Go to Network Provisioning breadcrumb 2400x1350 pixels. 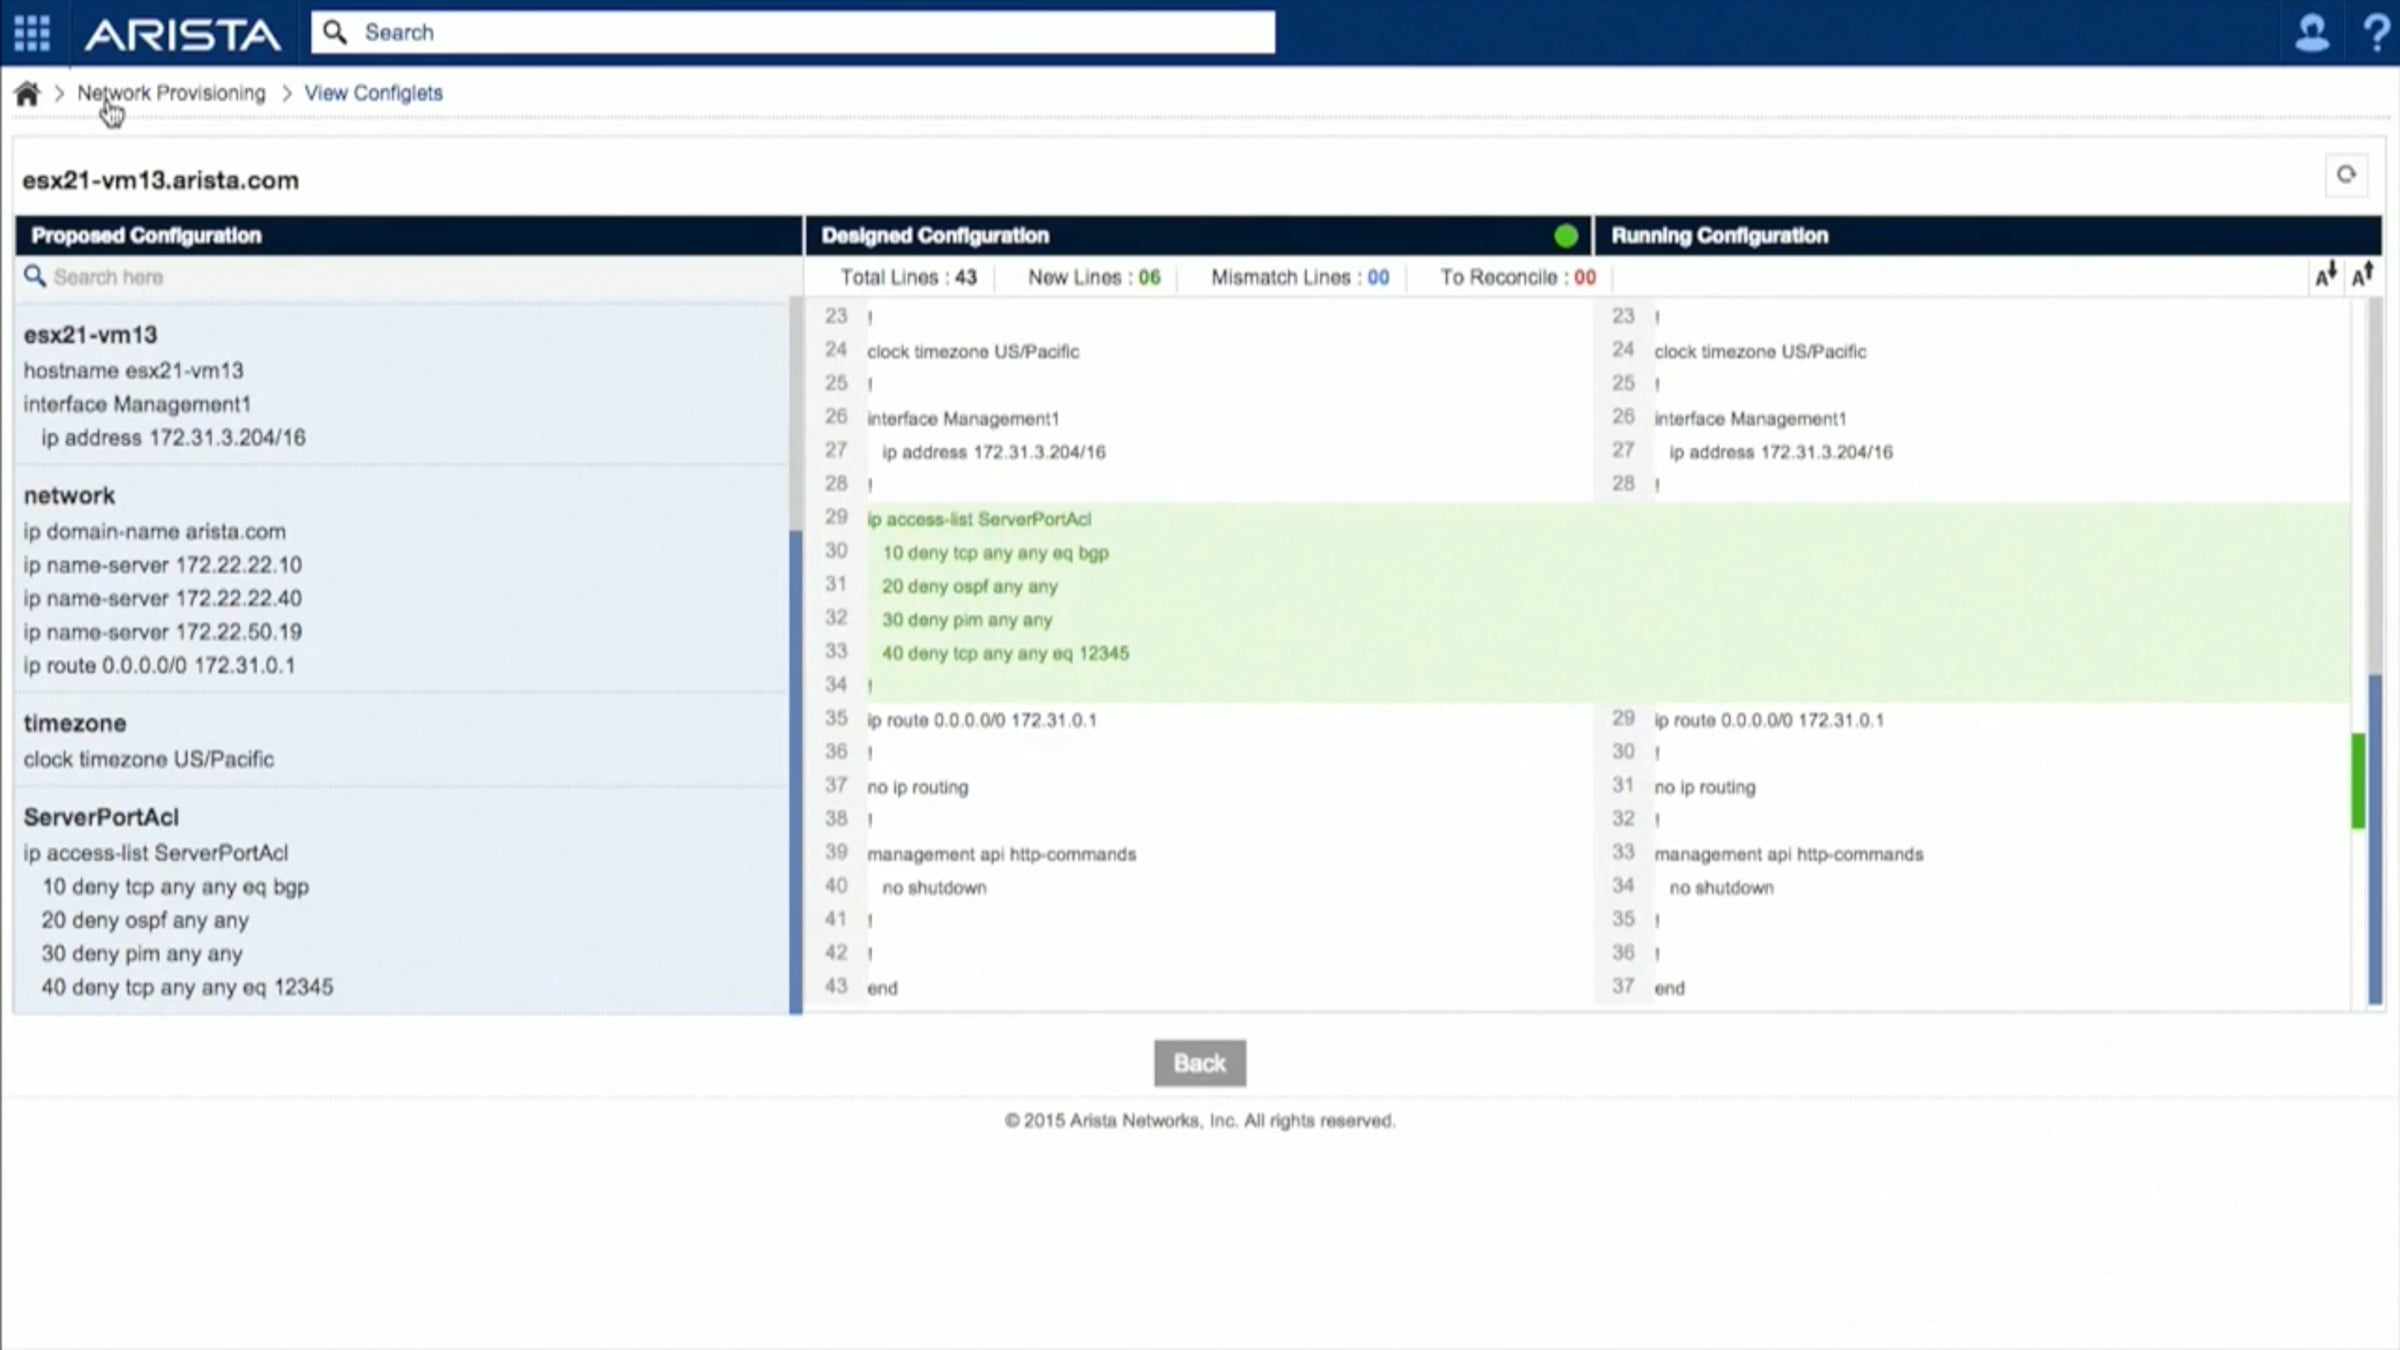click(172, 93)
